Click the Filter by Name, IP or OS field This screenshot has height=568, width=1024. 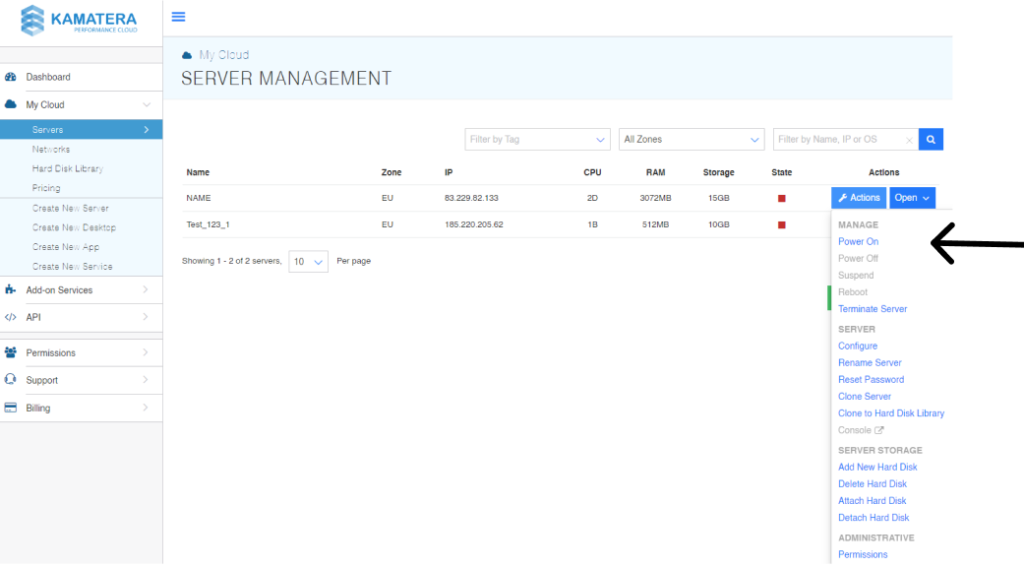(840, 140)
